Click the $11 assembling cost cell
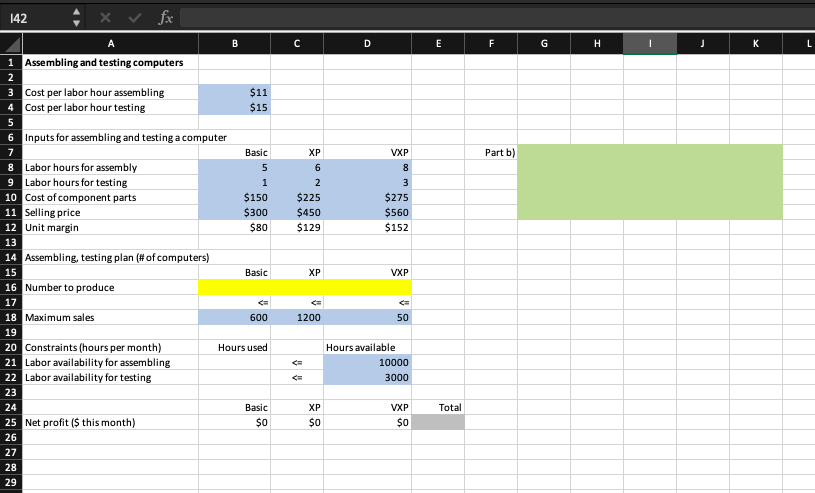 [x=234, y=93]
